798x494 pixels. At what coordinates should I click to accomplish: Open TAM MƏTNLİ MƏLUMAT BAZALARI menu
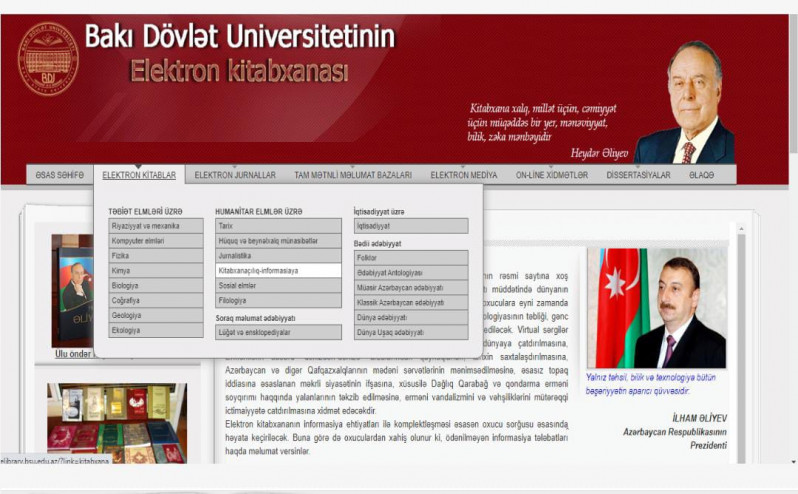pos(353,175)
